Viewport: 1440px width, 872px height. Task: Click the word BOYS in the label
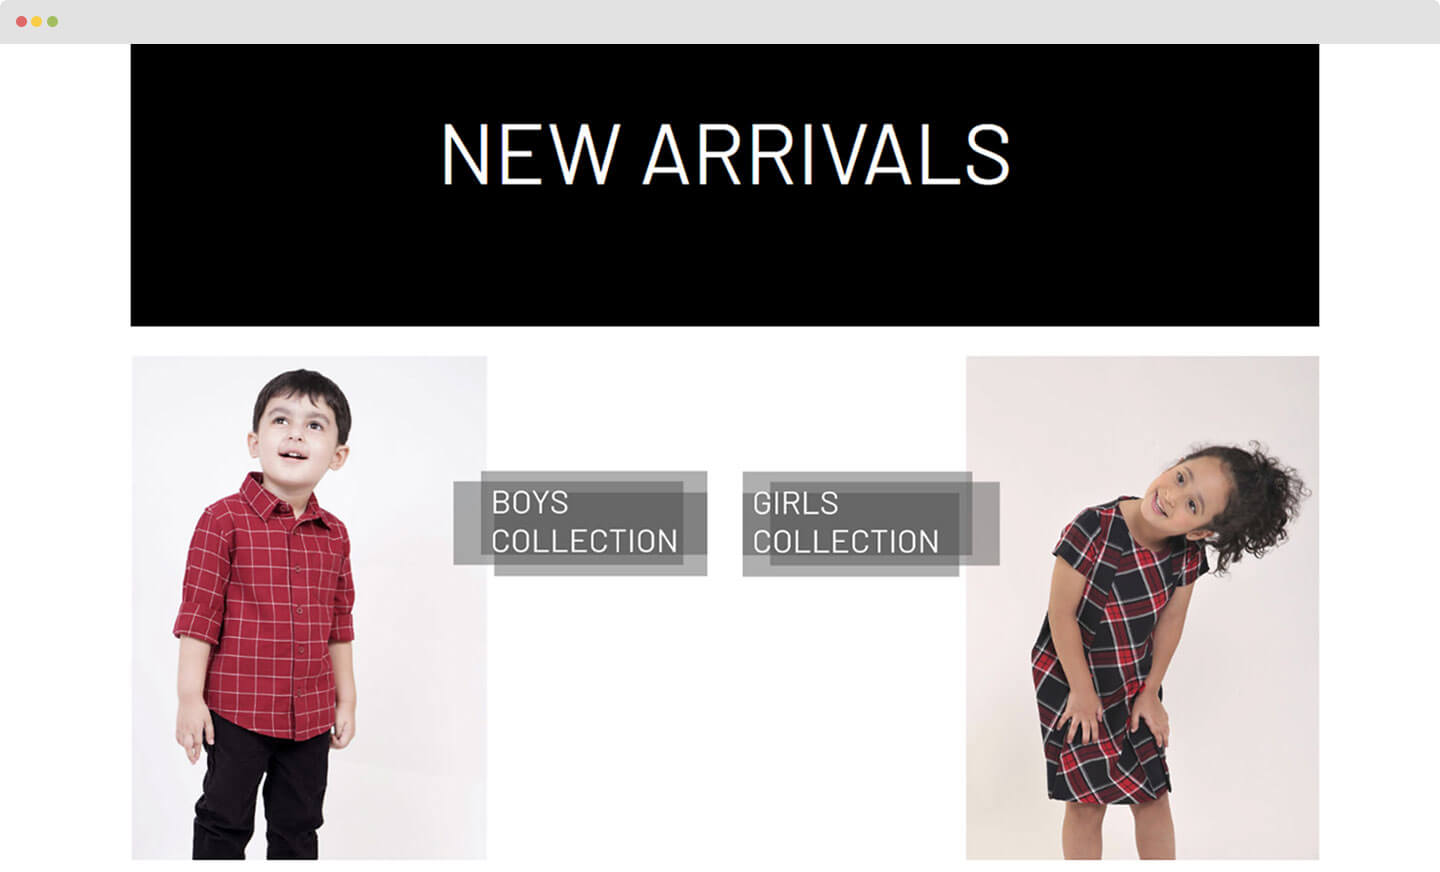coord(529,503)
